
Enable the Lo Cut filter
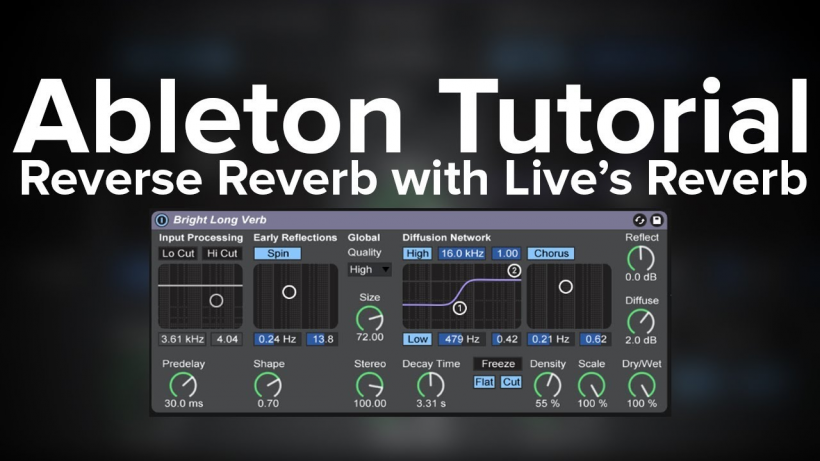point(178,254)
